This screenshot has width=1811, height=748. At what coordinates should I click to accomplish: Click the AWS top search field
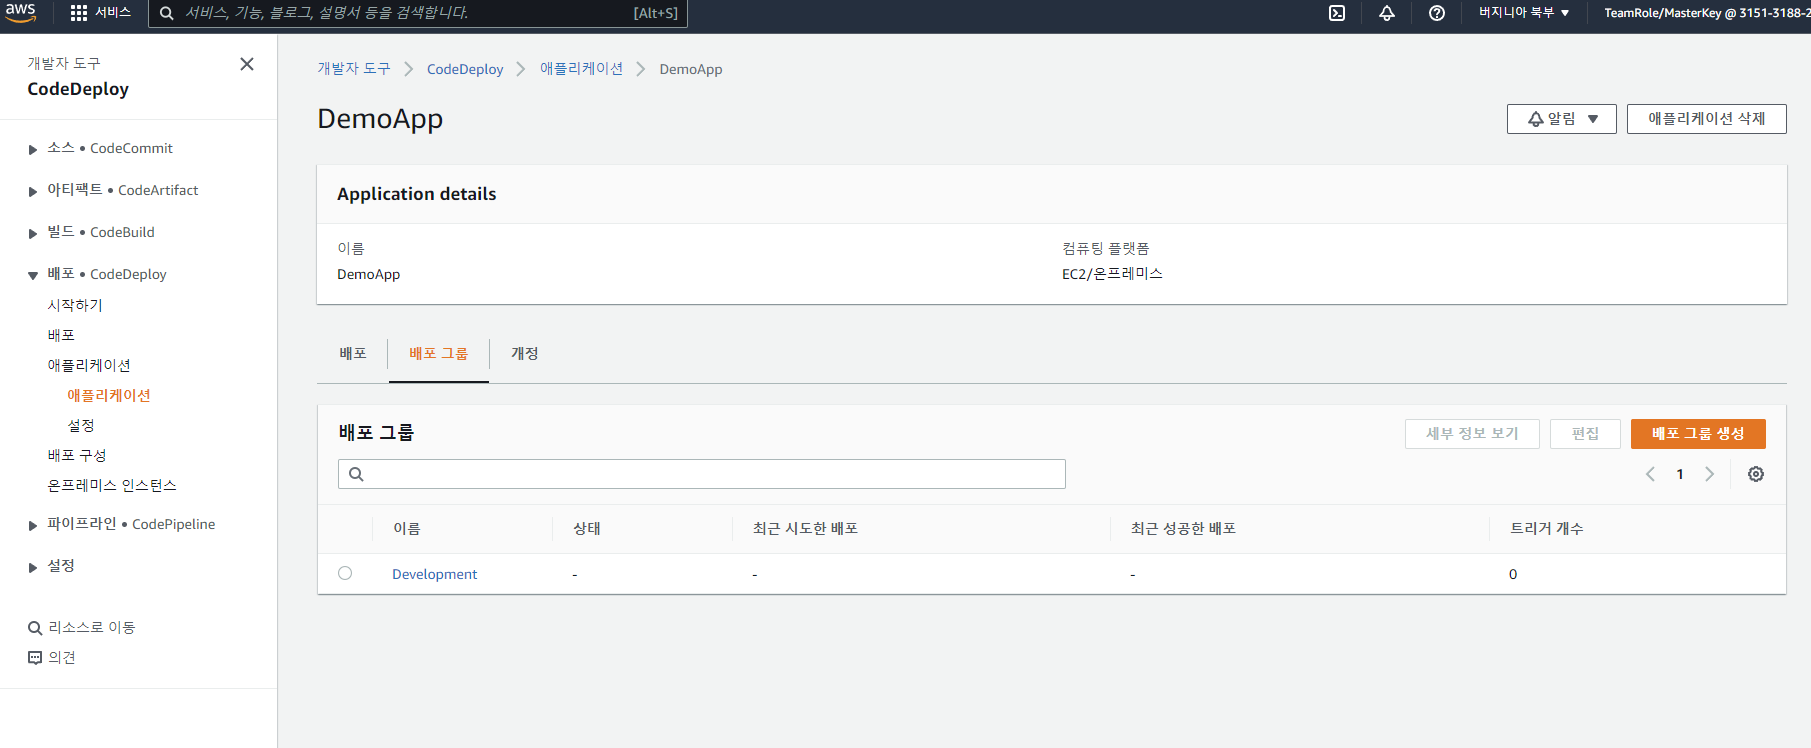418,13
